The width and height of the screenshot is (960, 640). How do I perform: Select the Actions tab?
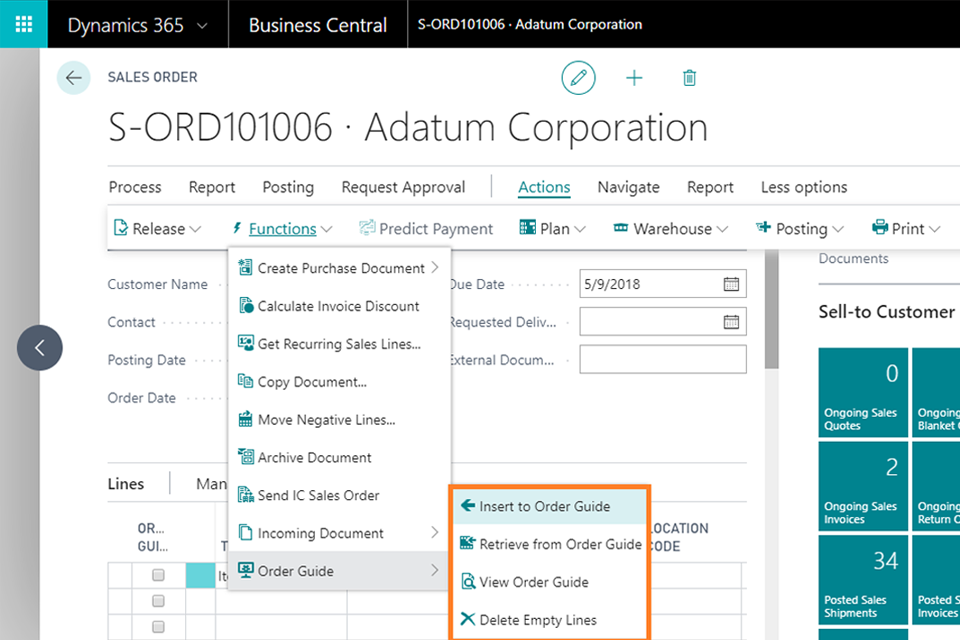pyautogui.click(x=544, y=187)
